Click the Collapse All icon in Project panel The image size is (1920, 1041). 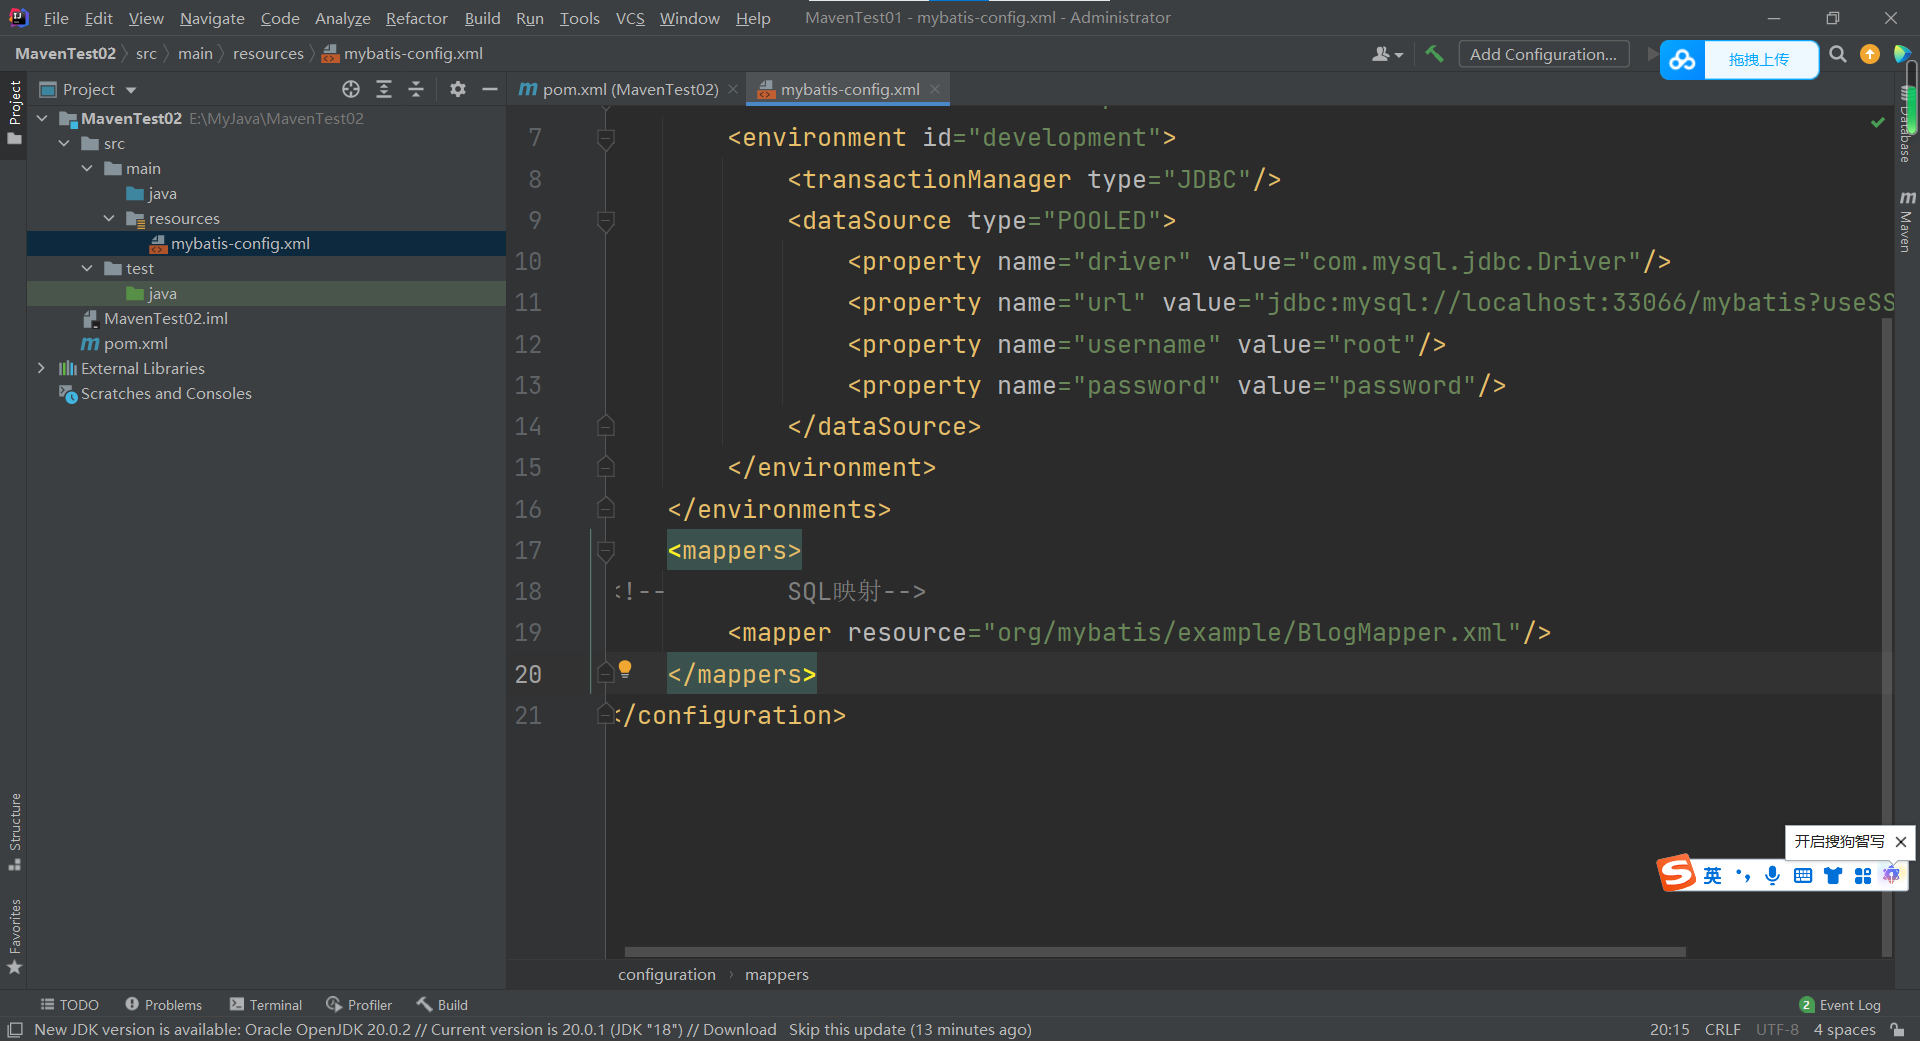pyautogui.click(x=416, y=89)
